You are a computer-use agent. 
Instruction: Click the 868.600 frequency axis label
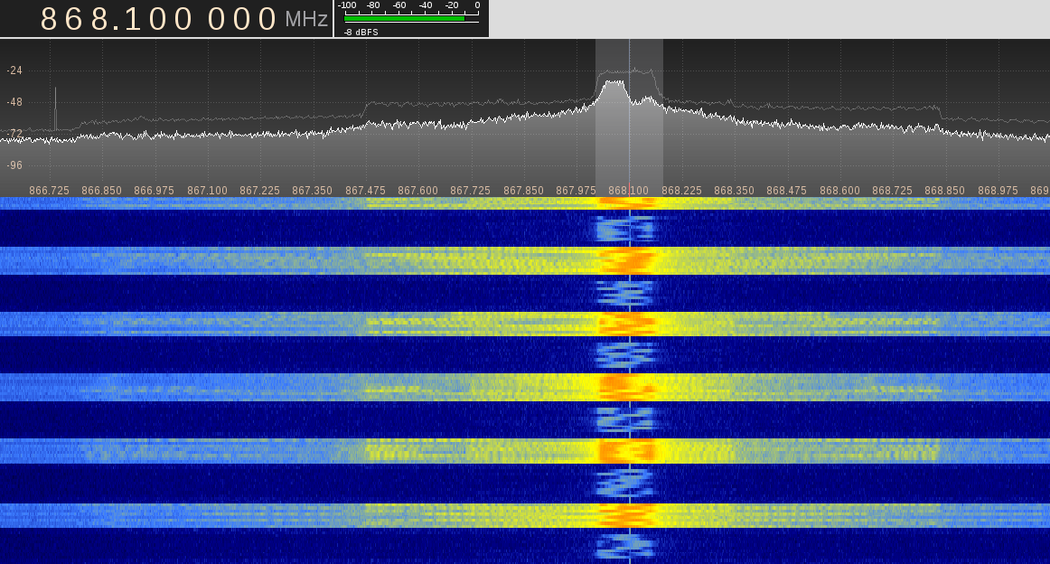pos(839,190)
